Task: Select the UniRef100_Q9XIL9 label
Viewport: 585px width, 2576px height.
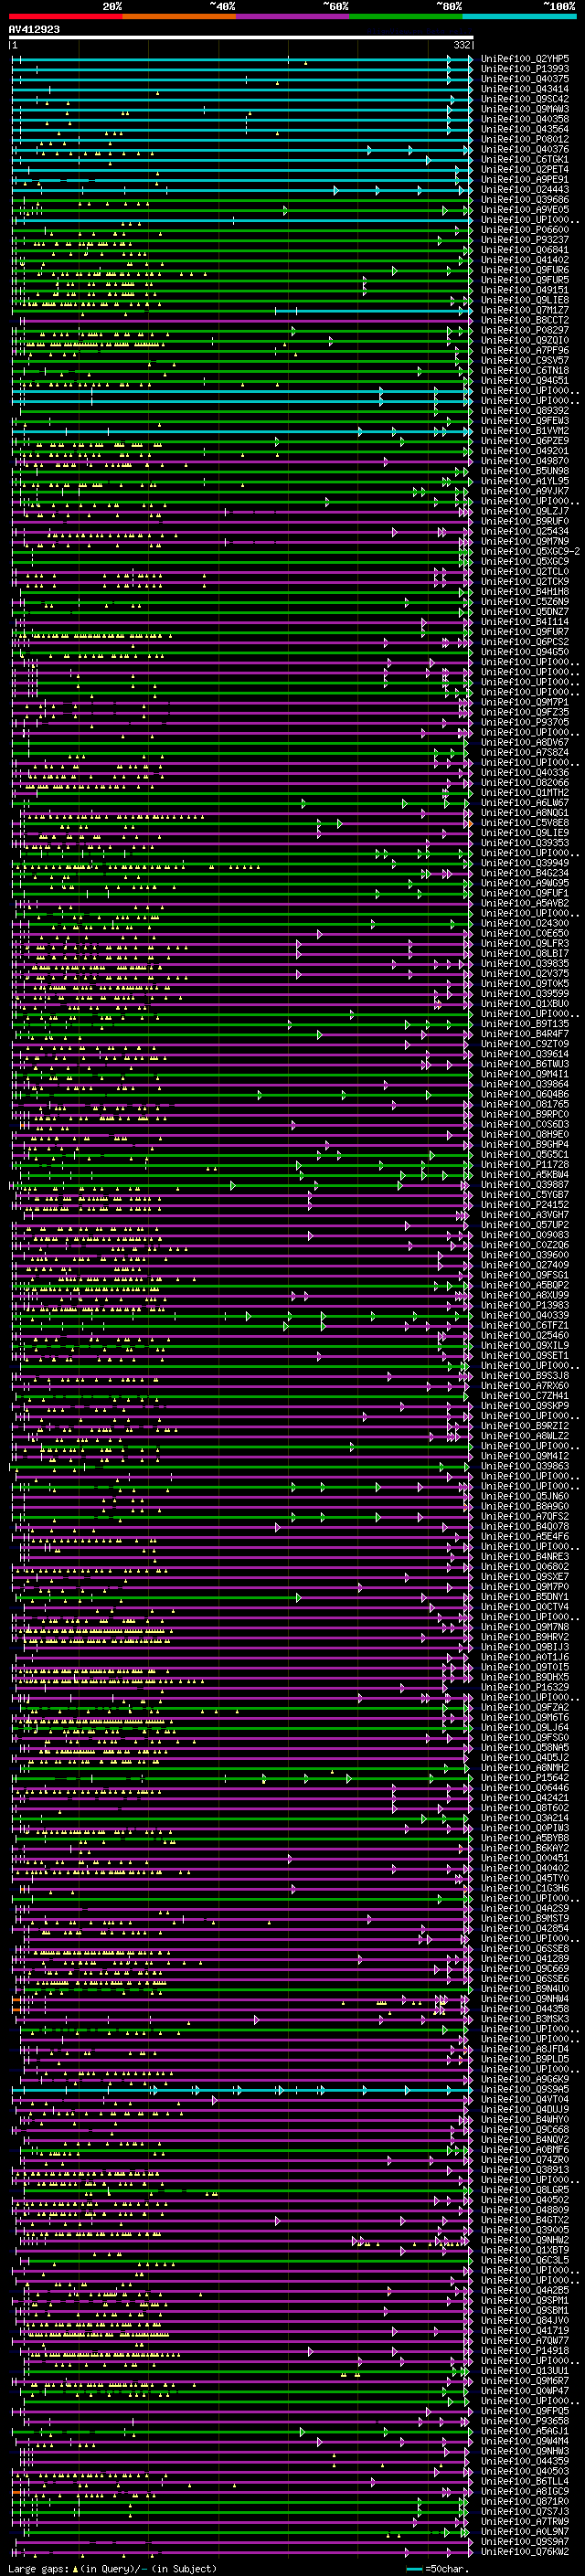Action: pos(525,1345)
